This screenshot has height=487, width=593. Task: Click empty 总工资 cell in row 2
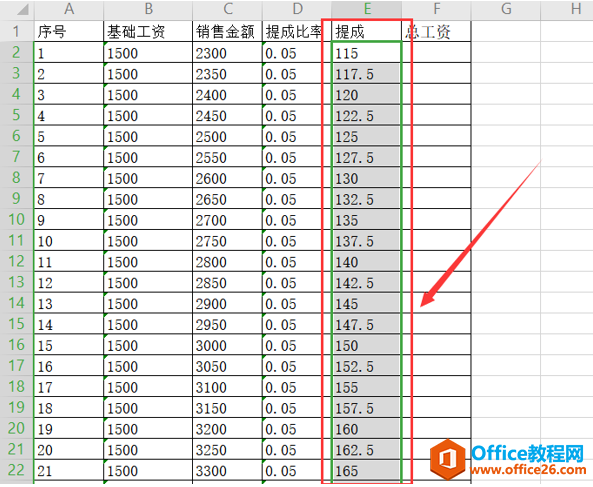436,53
